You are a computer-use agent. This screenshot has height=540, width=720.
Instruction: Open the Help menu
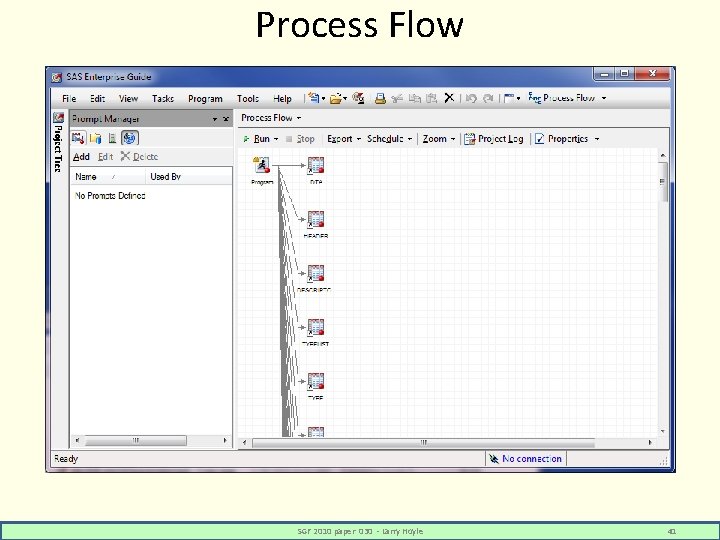[x=282, y=99]
